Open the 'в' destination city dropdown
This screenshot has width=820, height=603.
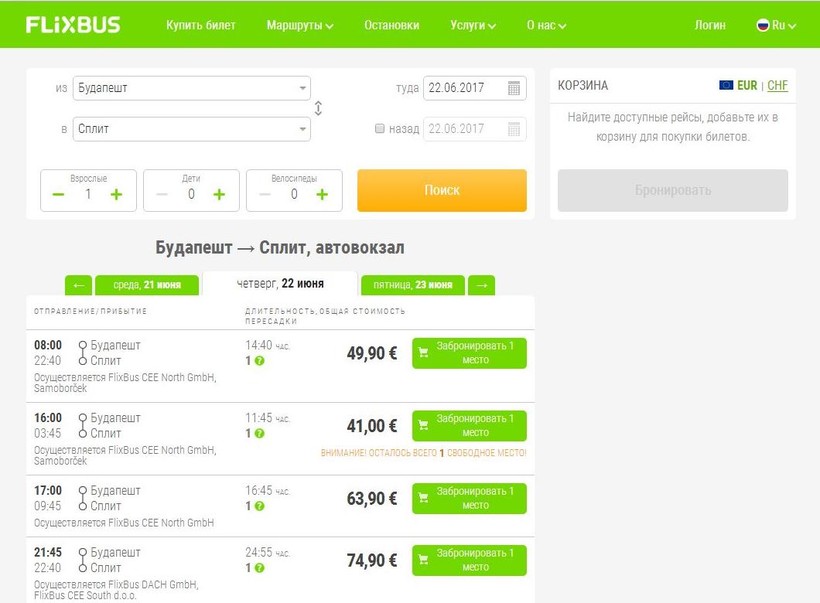click(191, 129)
